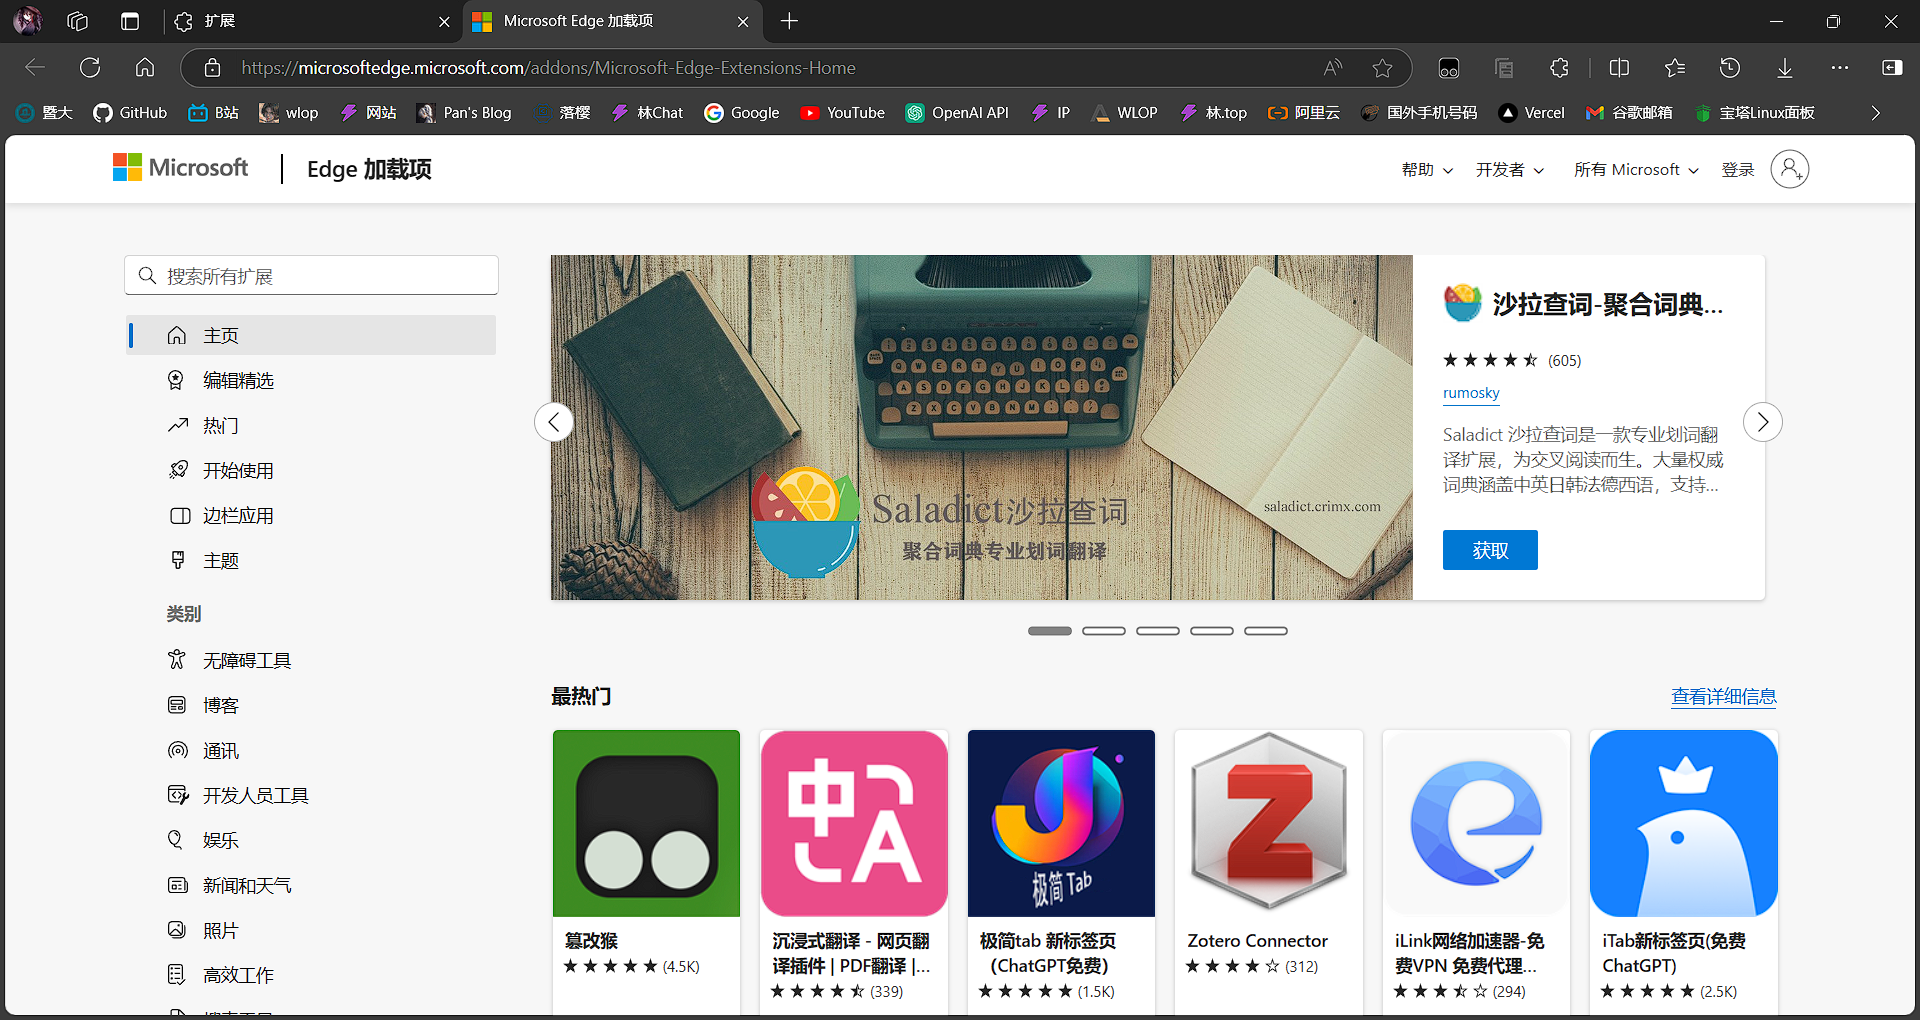Open the OpenAI API bookmark
Screen dimensions: 1920x1020
pyautogui.click(x=957, y=113)
